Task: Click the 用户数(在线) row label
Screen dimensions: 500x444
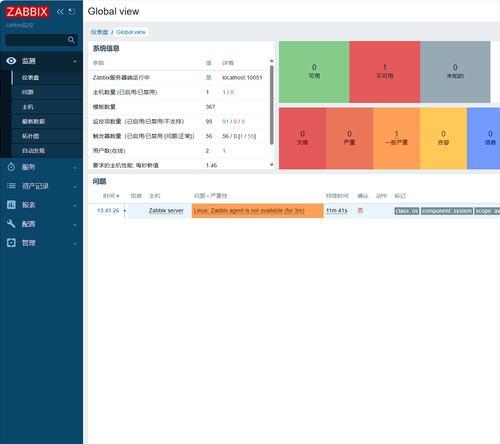Action: click(x=109, y=151)
